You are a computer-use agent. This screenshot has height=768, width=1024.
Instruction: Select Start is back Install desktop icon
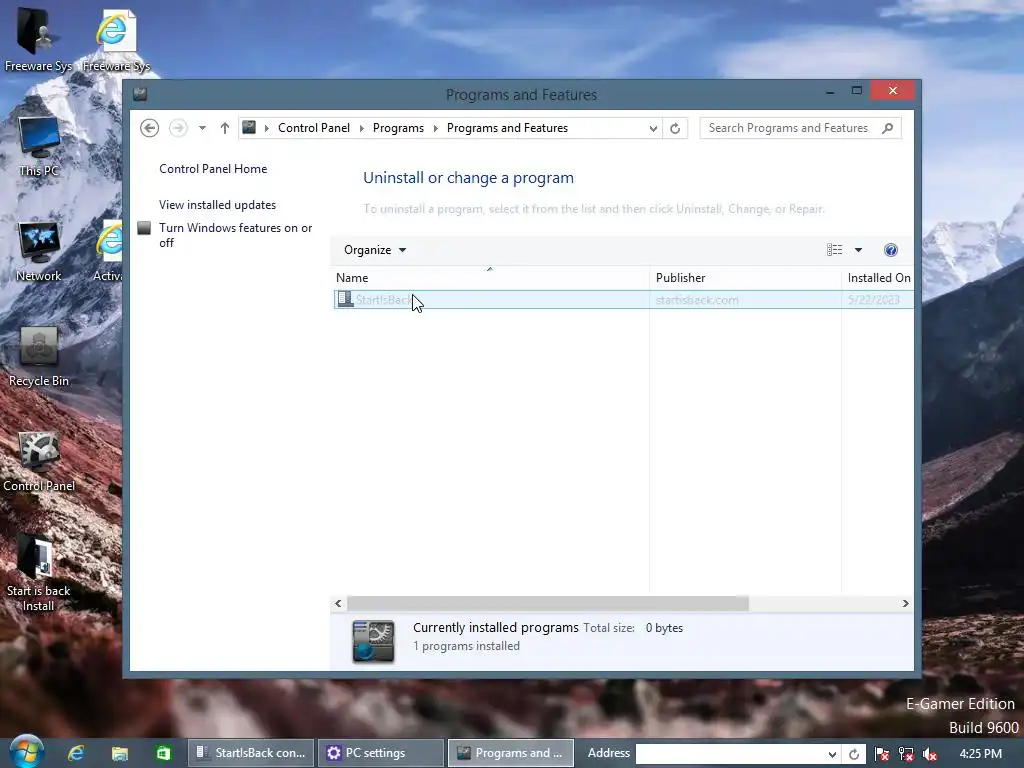click(39, 574)
